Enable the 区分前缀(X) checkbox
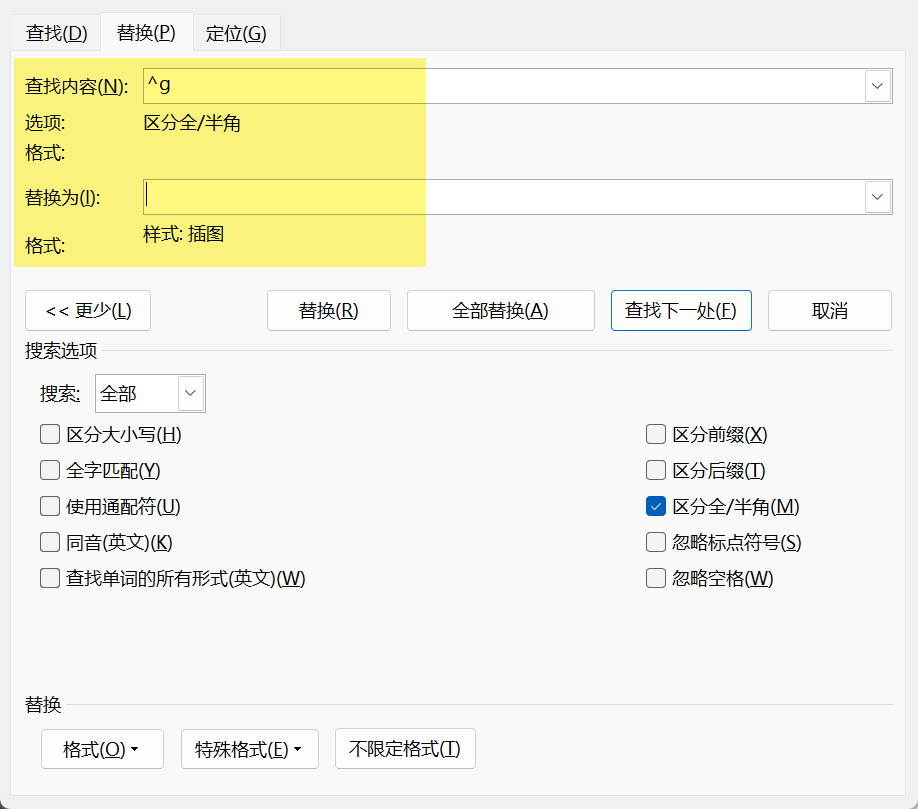Viewport: 918px width, 809px height. click(656, 434)
